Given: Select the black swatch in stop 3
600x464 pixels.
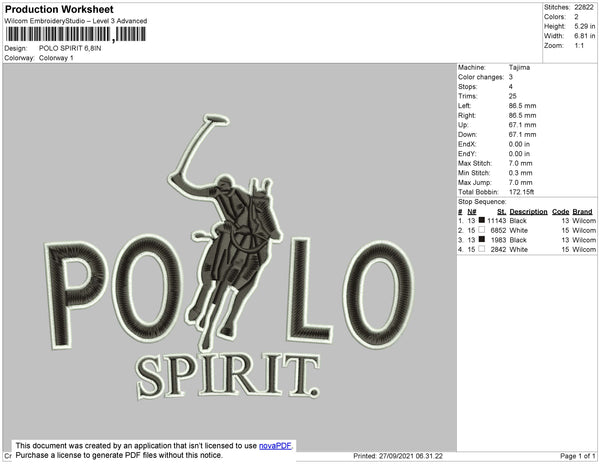Looking at the screenshot, I should tap(482, 239).
